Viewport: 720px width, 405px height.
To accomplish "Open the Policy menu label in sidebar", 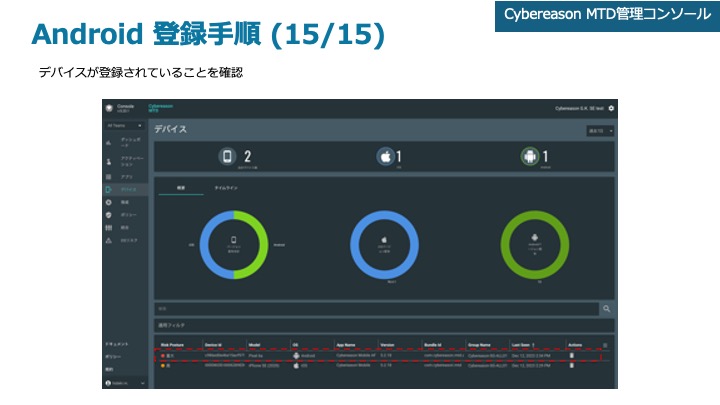I will 129,215.
